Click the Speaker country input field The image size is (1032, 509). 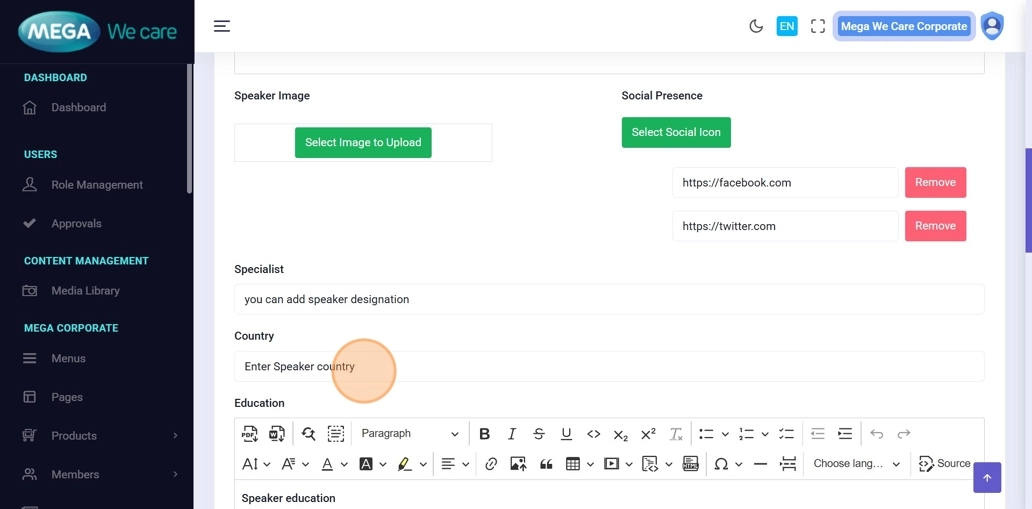tap(608, 367)
